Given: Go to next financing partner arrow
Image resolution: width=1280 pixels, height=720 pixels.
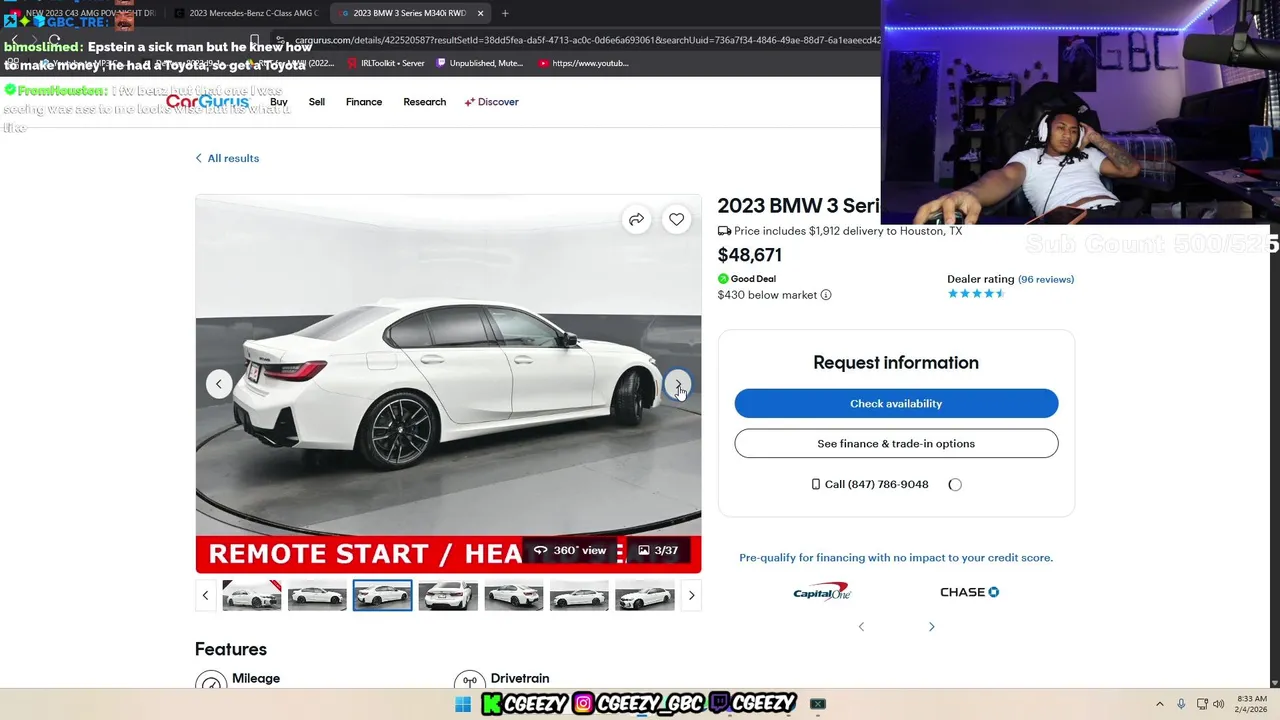Looking at the screenshot, I should tap(931, 627).
